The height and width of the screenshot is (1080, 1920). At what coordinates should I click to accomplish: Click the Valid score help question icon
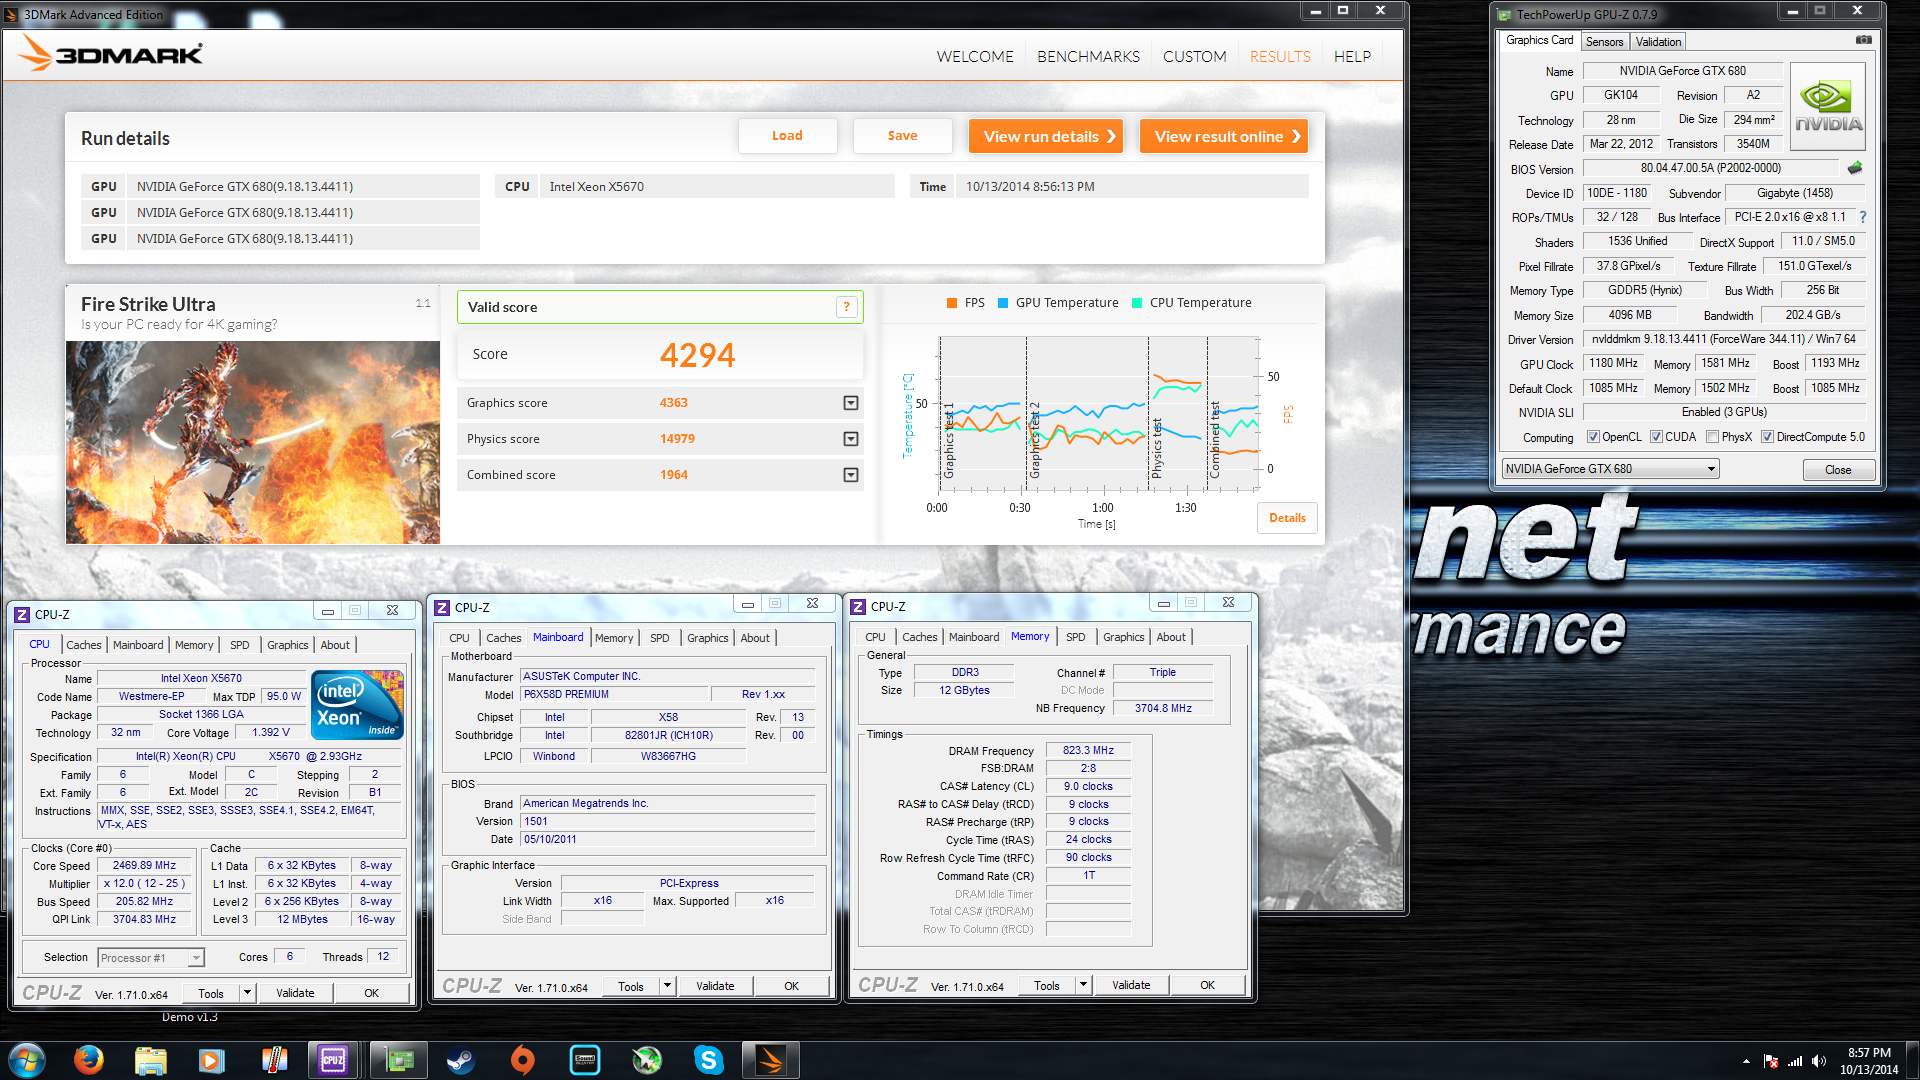tap(846, 307)
